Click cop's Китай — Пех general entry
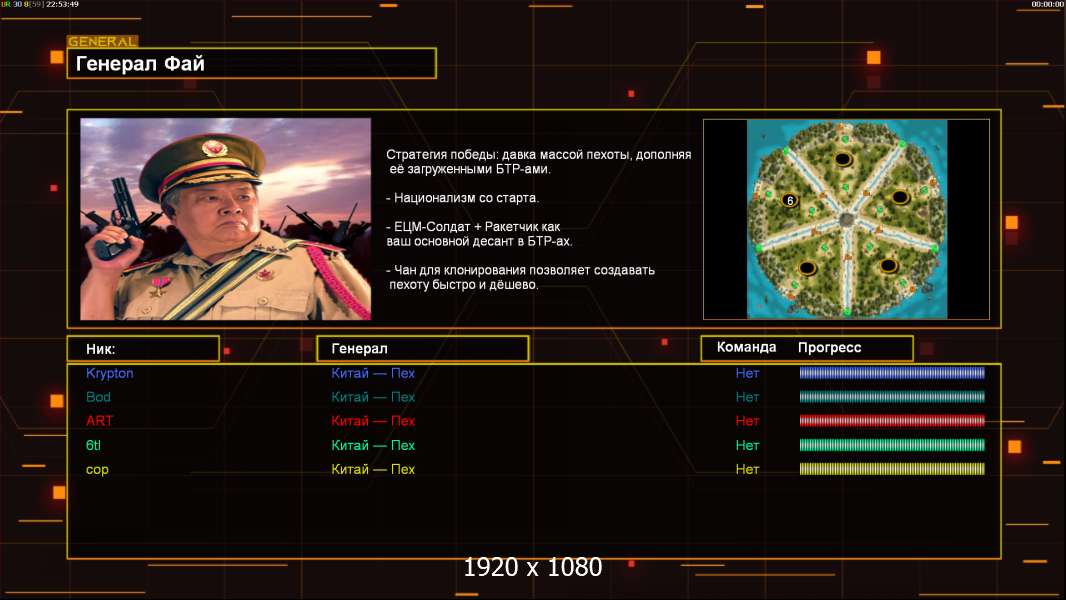The height and width of the screenshot is (600, 1066). click(x=373, y=469)
